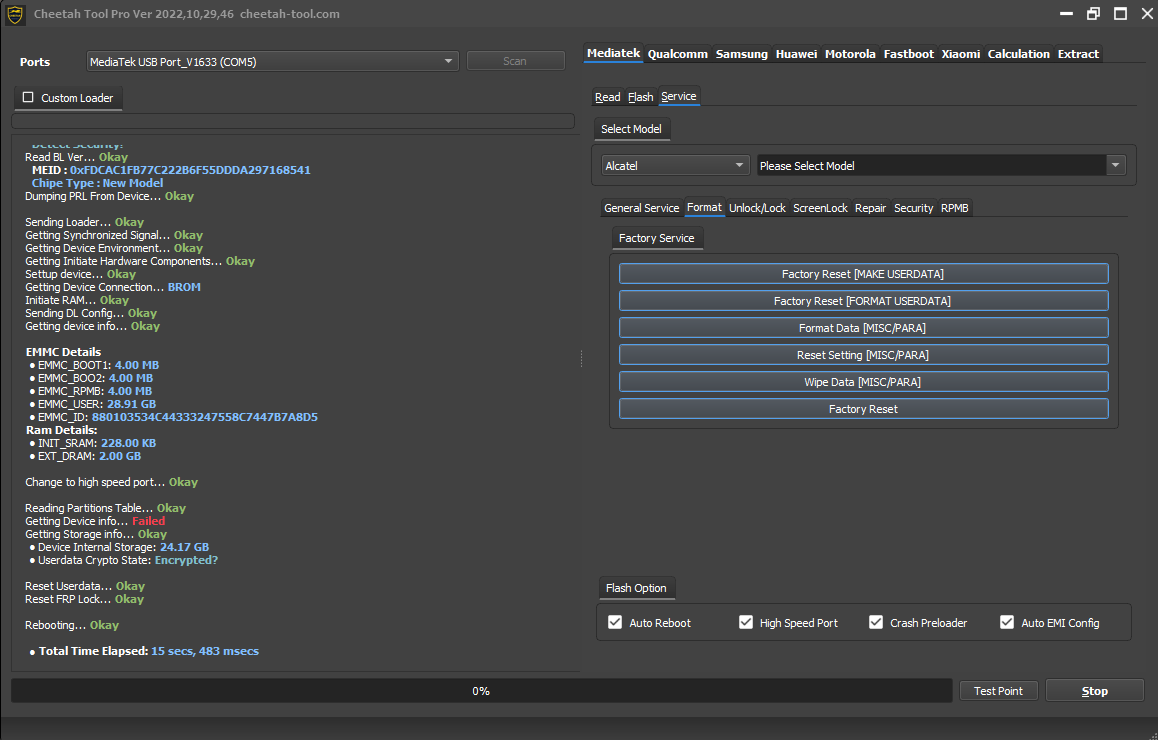The height and width of the screenshot is (740, 1158).
Task: Click Device Internal Storage 24.17 GB line
Action: click(x=119, y=547)
